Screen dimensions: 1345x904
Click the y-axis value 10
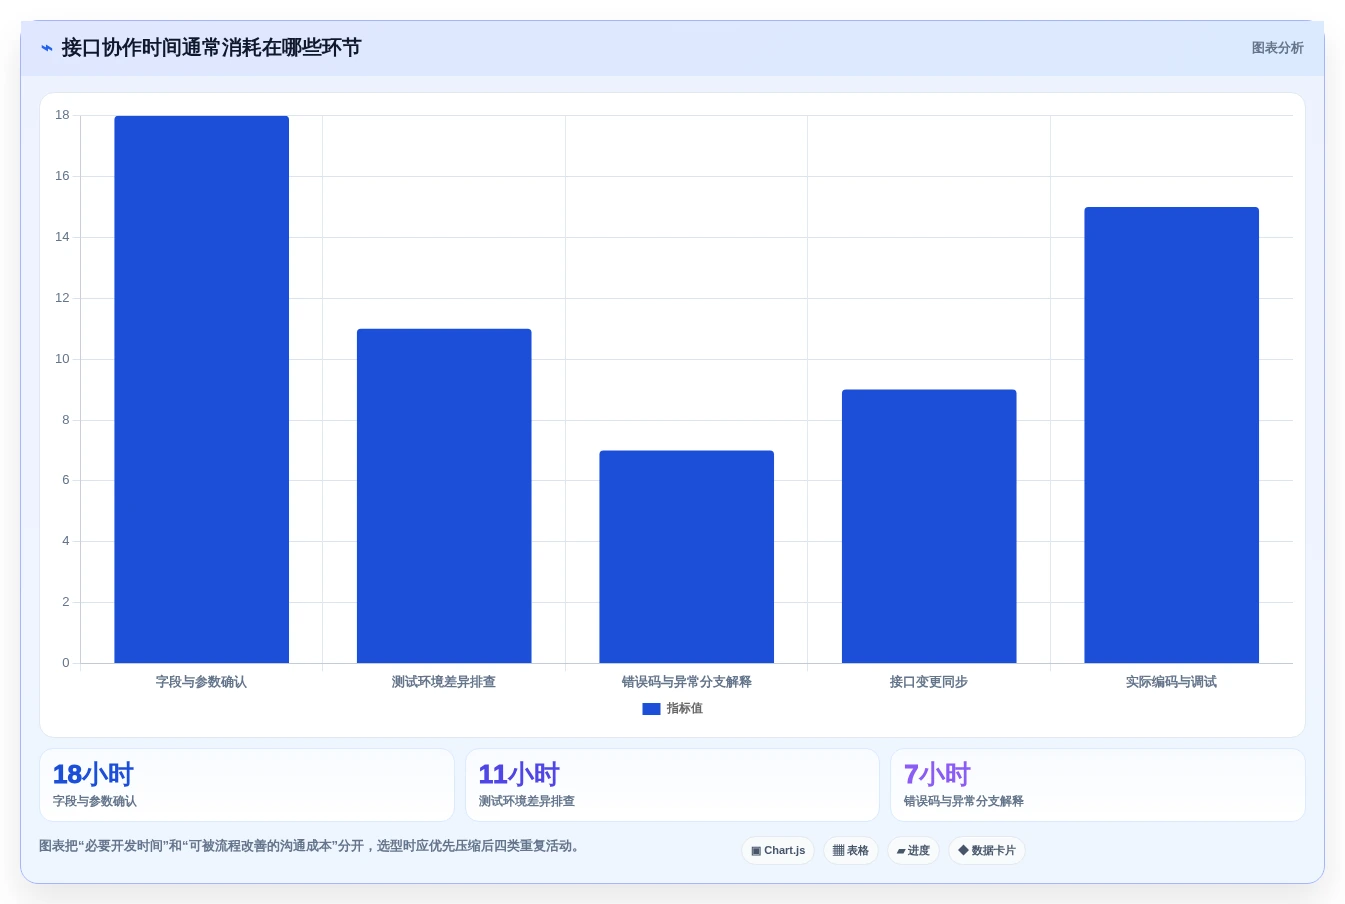tap(63, 359)
